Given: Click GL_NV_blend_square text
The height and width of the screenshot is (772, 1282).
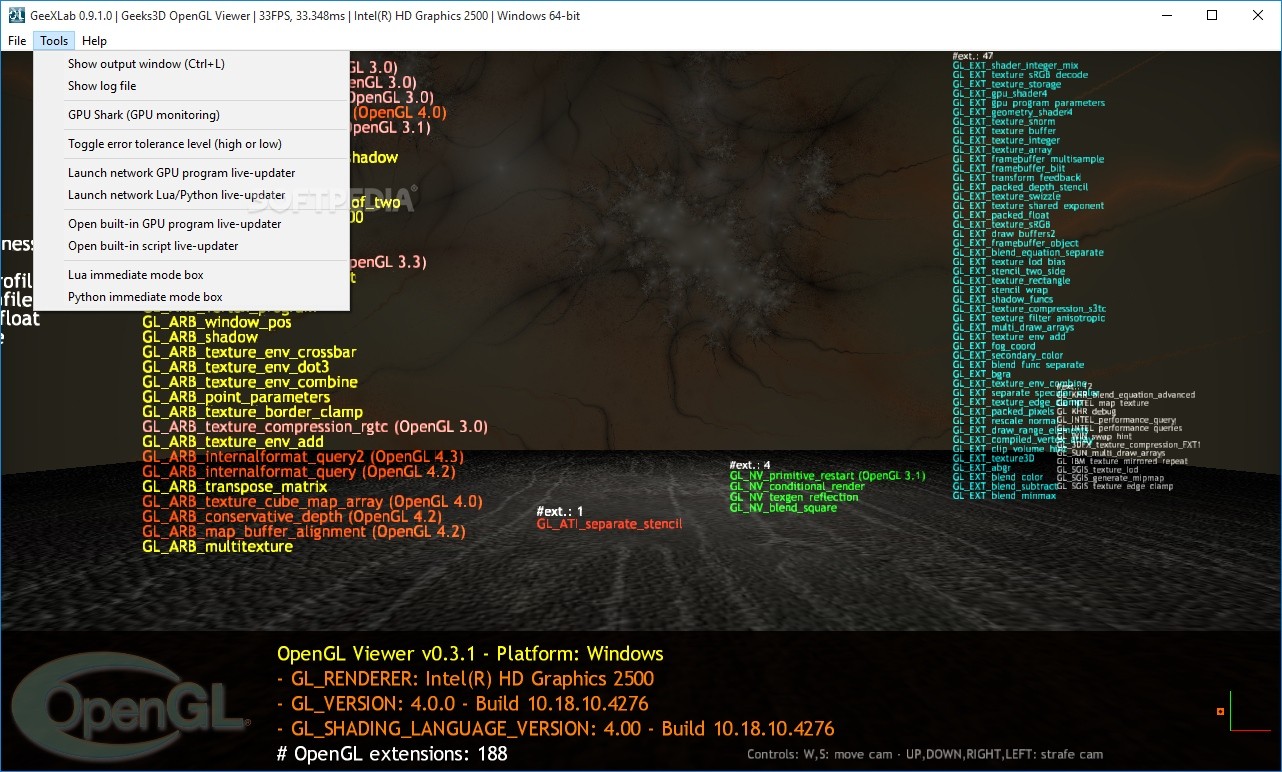Looking at the screenshot, I should (x=783, y=508).
